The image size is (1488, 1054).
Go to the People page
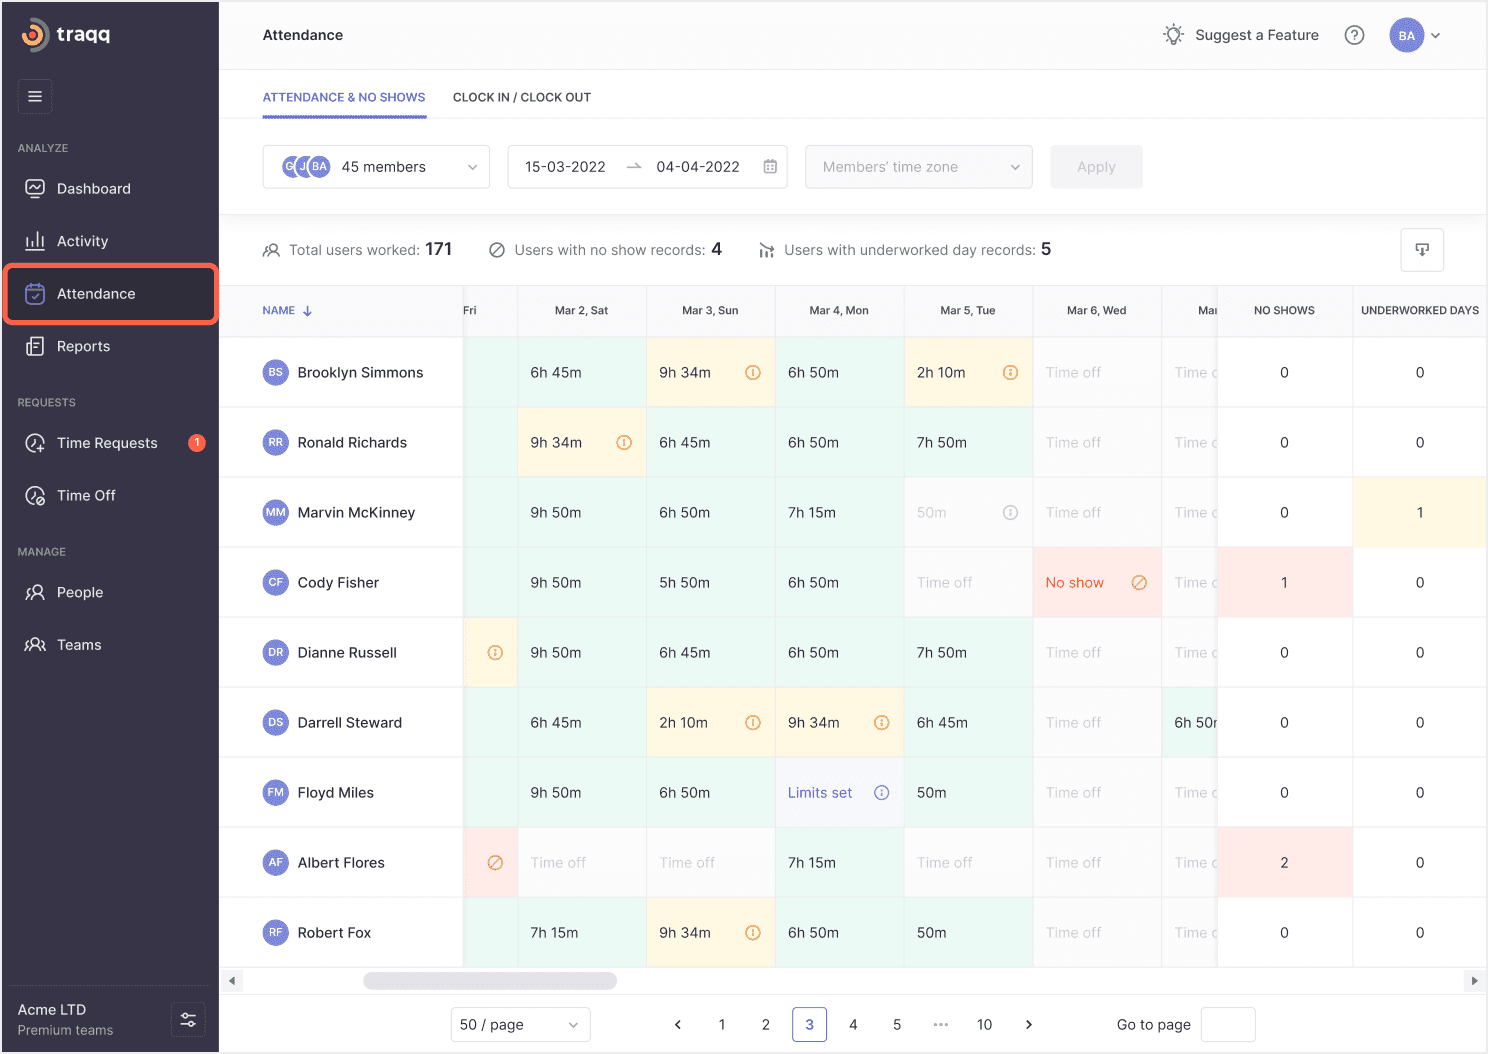pos(80,592)
